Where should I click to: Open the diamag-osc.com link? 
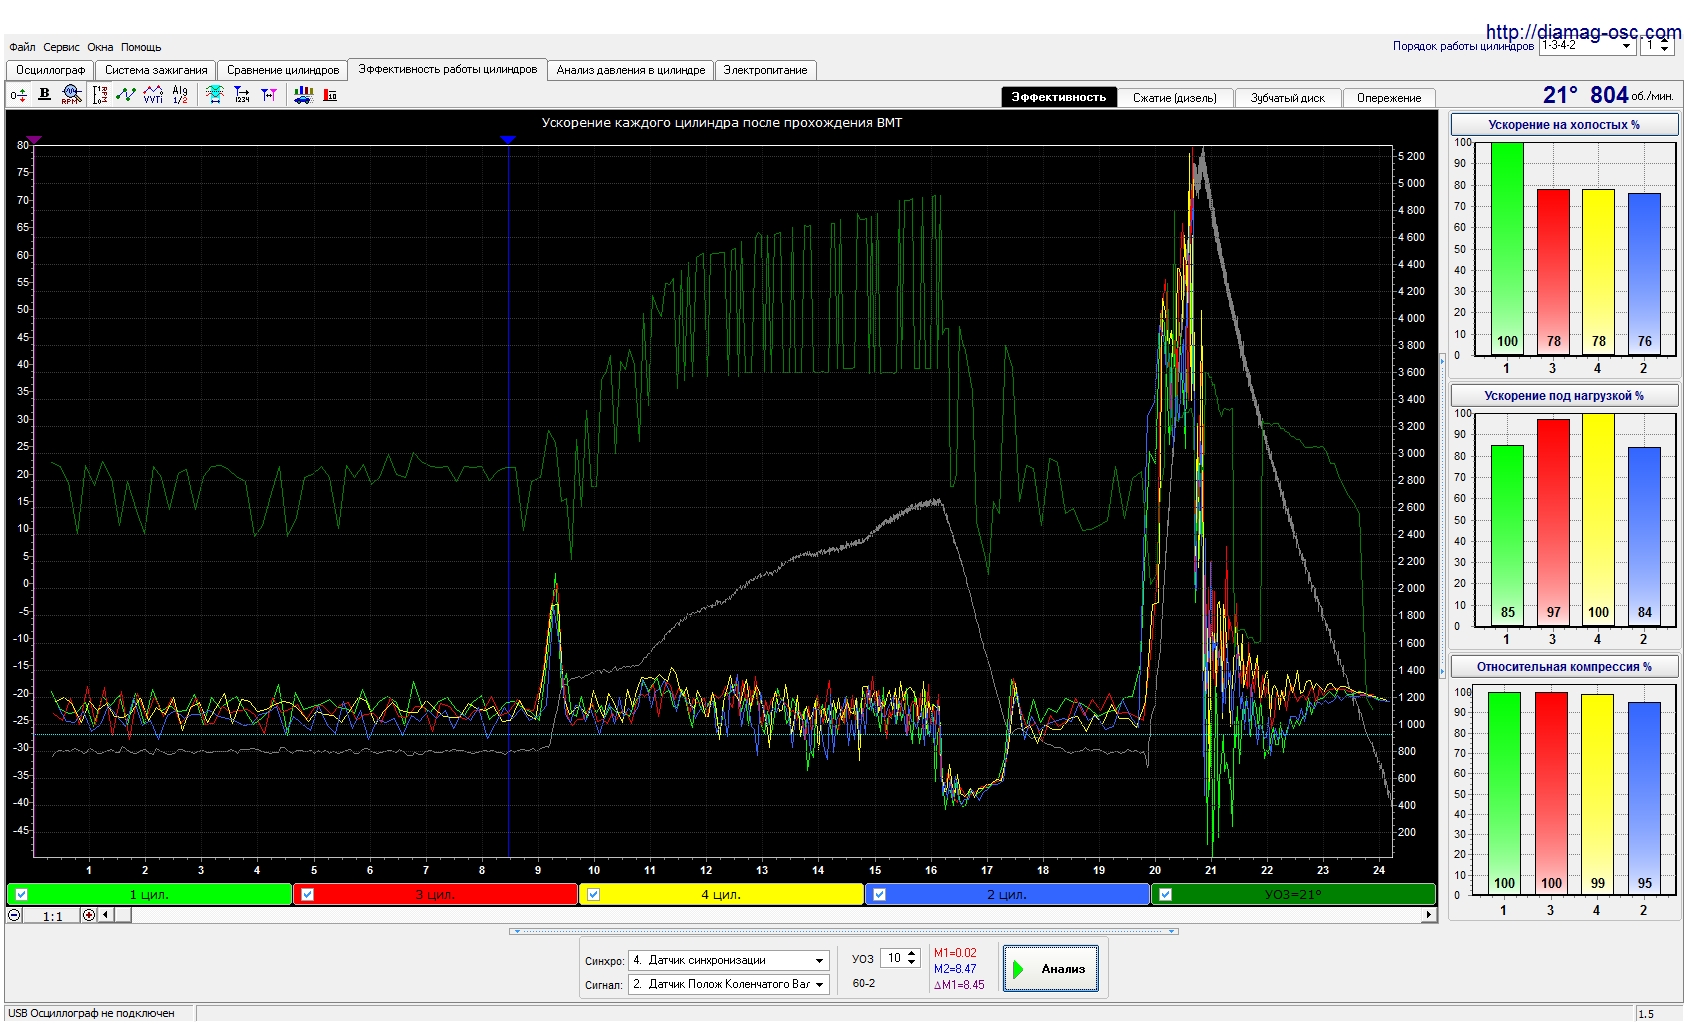(1584, 32)
